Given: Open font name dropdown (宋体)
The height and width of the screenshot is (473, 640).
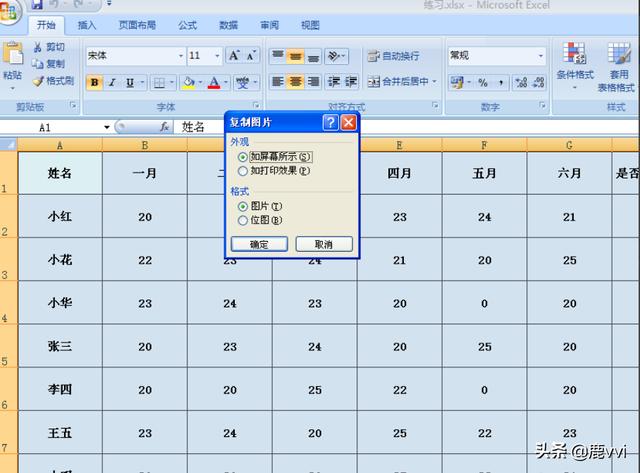Looking at the screenshot, I should (x=181, y=56).
